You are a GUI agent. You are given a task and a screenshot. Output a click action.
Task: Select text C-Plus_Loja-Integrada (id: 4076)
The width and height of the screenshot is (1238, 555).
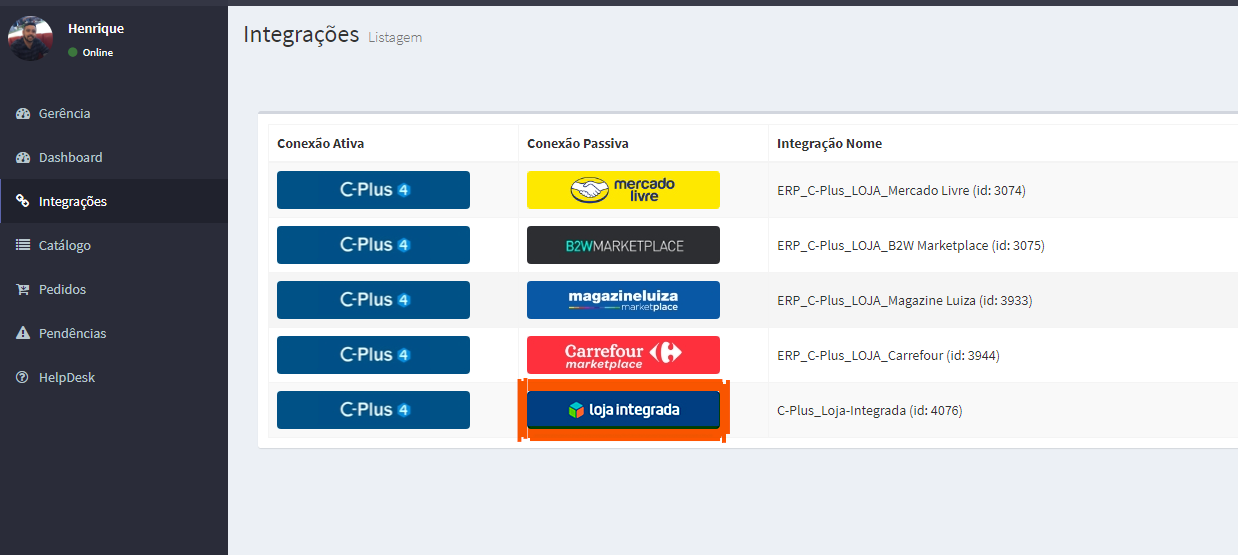(x=870, y=410)
